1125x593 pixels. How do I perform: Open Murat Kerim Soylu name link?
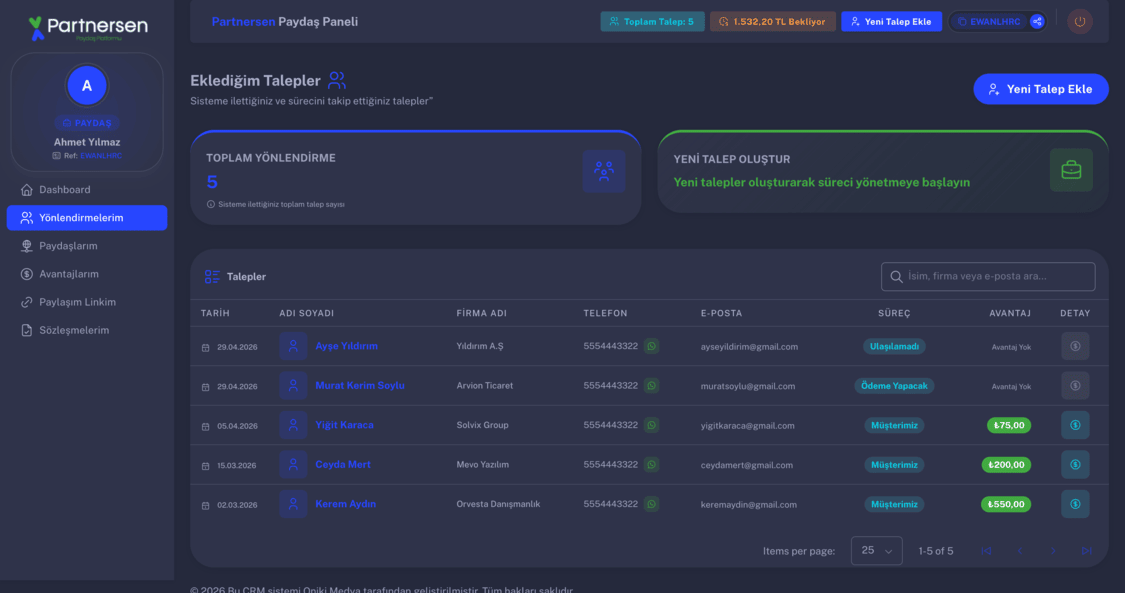tap(360, 385)
